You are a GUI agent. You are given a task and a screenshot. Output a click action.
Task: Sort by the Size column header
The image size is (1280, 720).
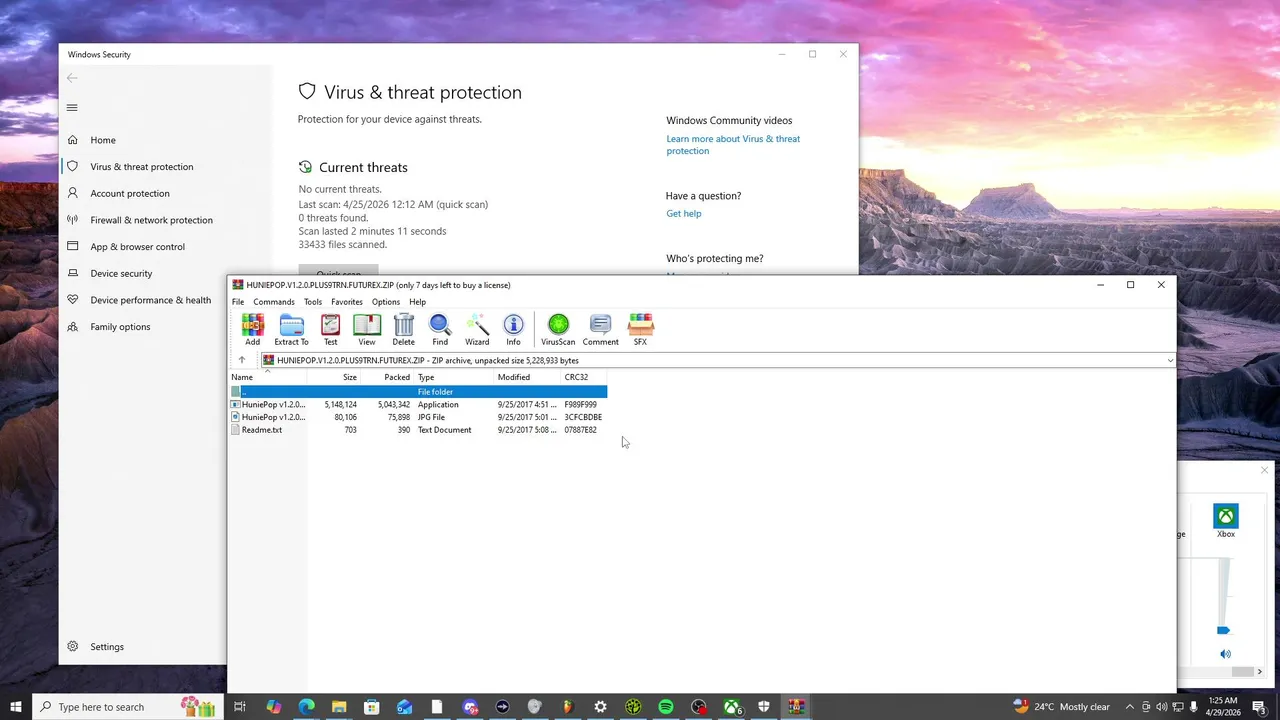[334, 377]
